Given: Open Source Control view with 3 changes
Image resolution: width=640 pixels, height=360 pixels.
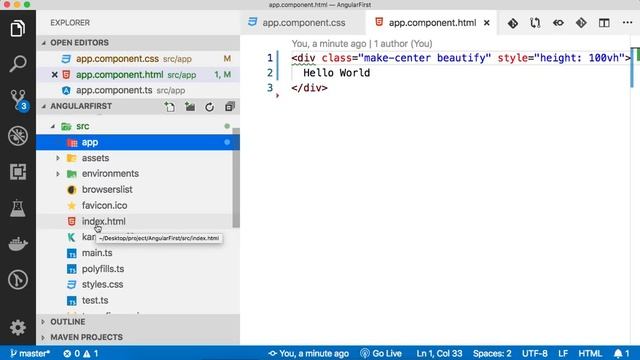Looking at the screenshot, I should 18,100.
